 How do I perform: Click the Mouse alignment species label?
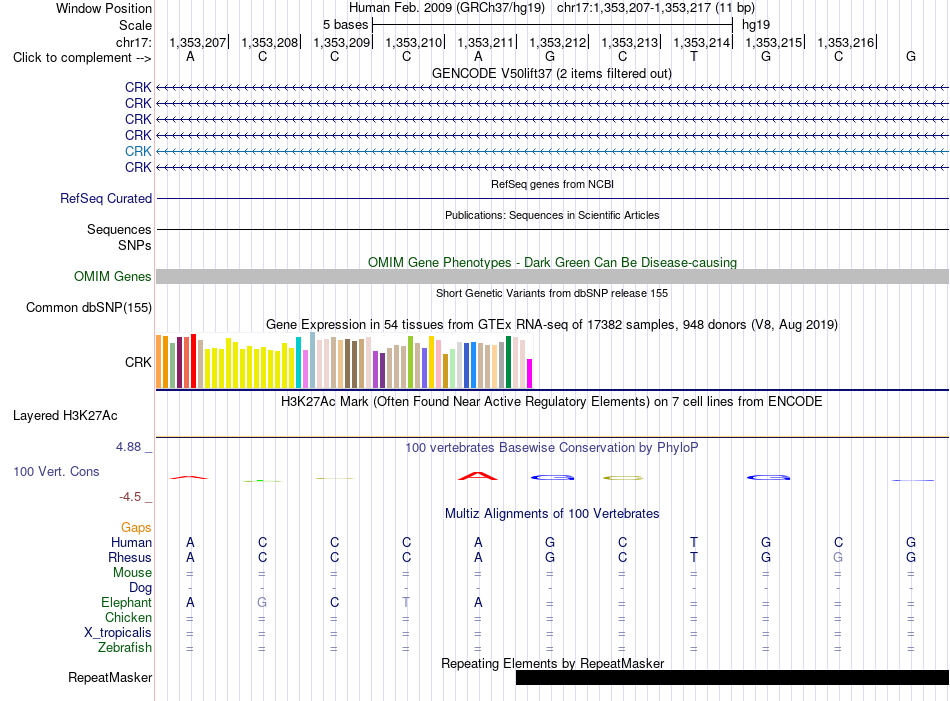132,573
